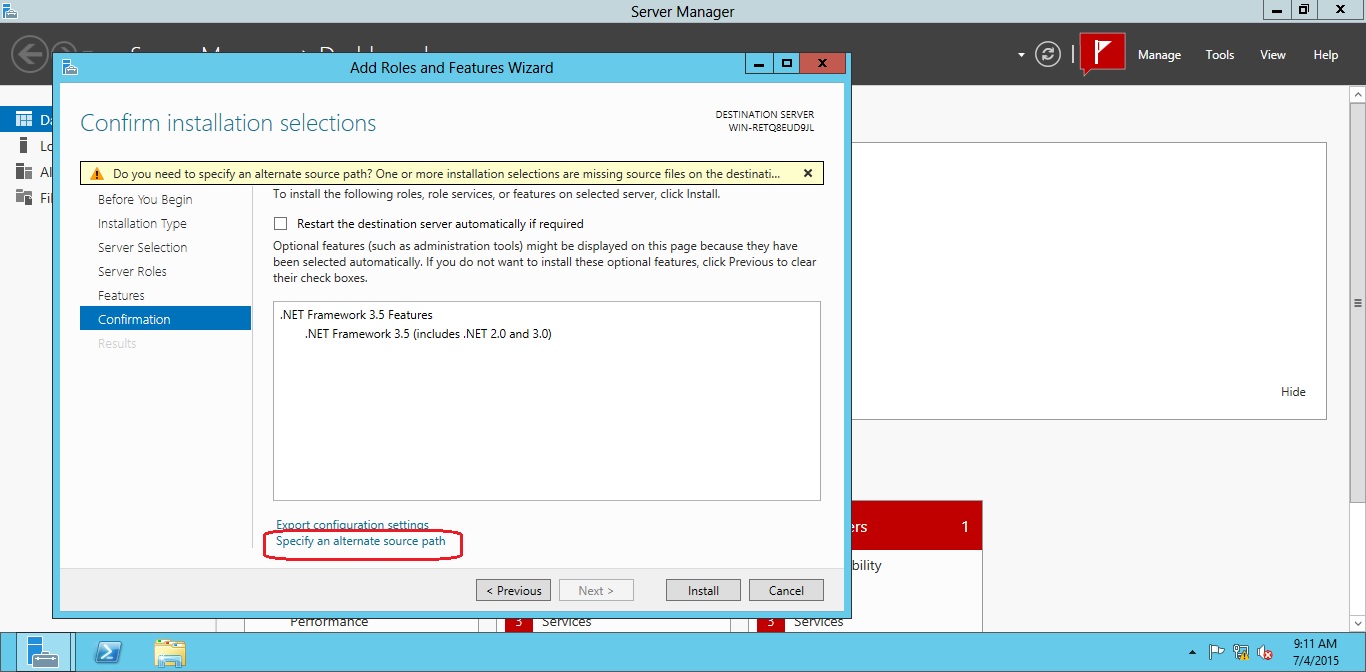Screen dimensions: 1366x672
Task: Refresh Server Manager with the refresh icon
Action: click(x=1048, y=55)
